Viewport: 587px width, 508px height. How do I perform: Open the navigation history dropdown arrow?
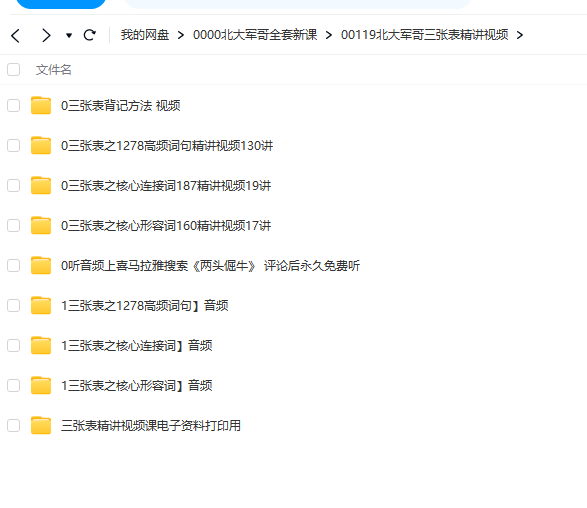(69, 36)
